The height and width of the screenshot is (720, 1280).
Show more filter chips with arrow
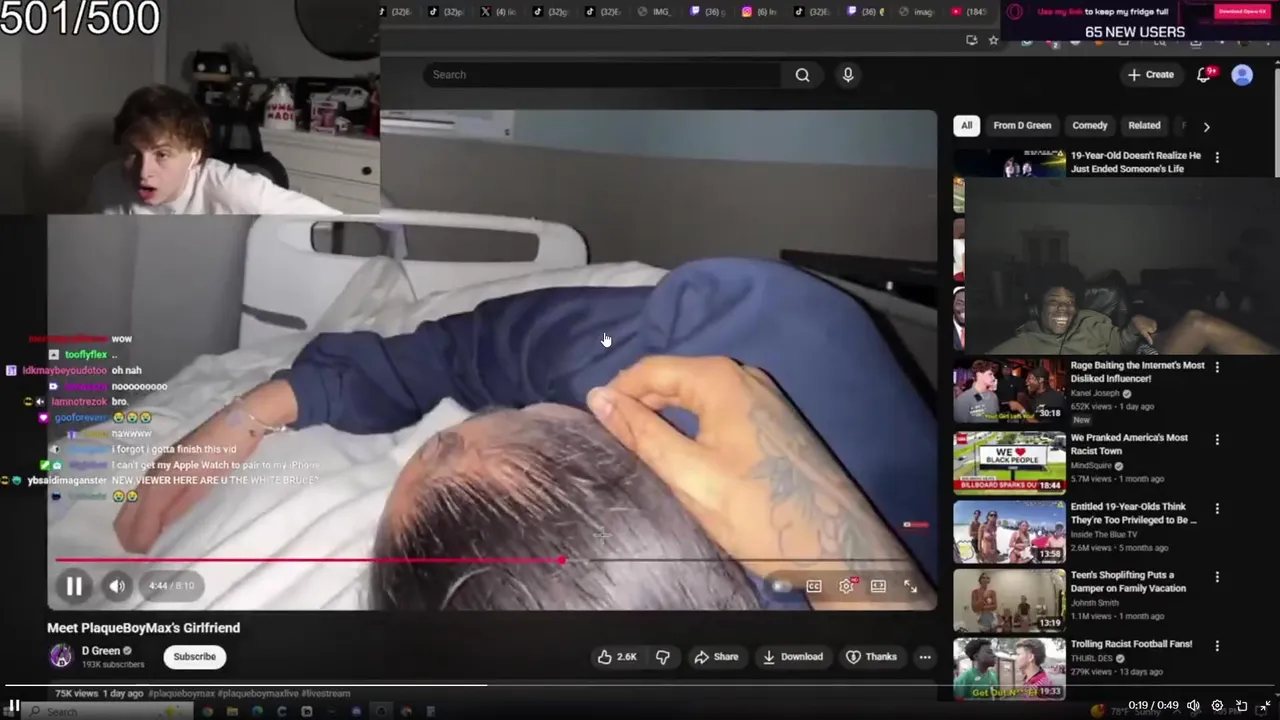1206,127
